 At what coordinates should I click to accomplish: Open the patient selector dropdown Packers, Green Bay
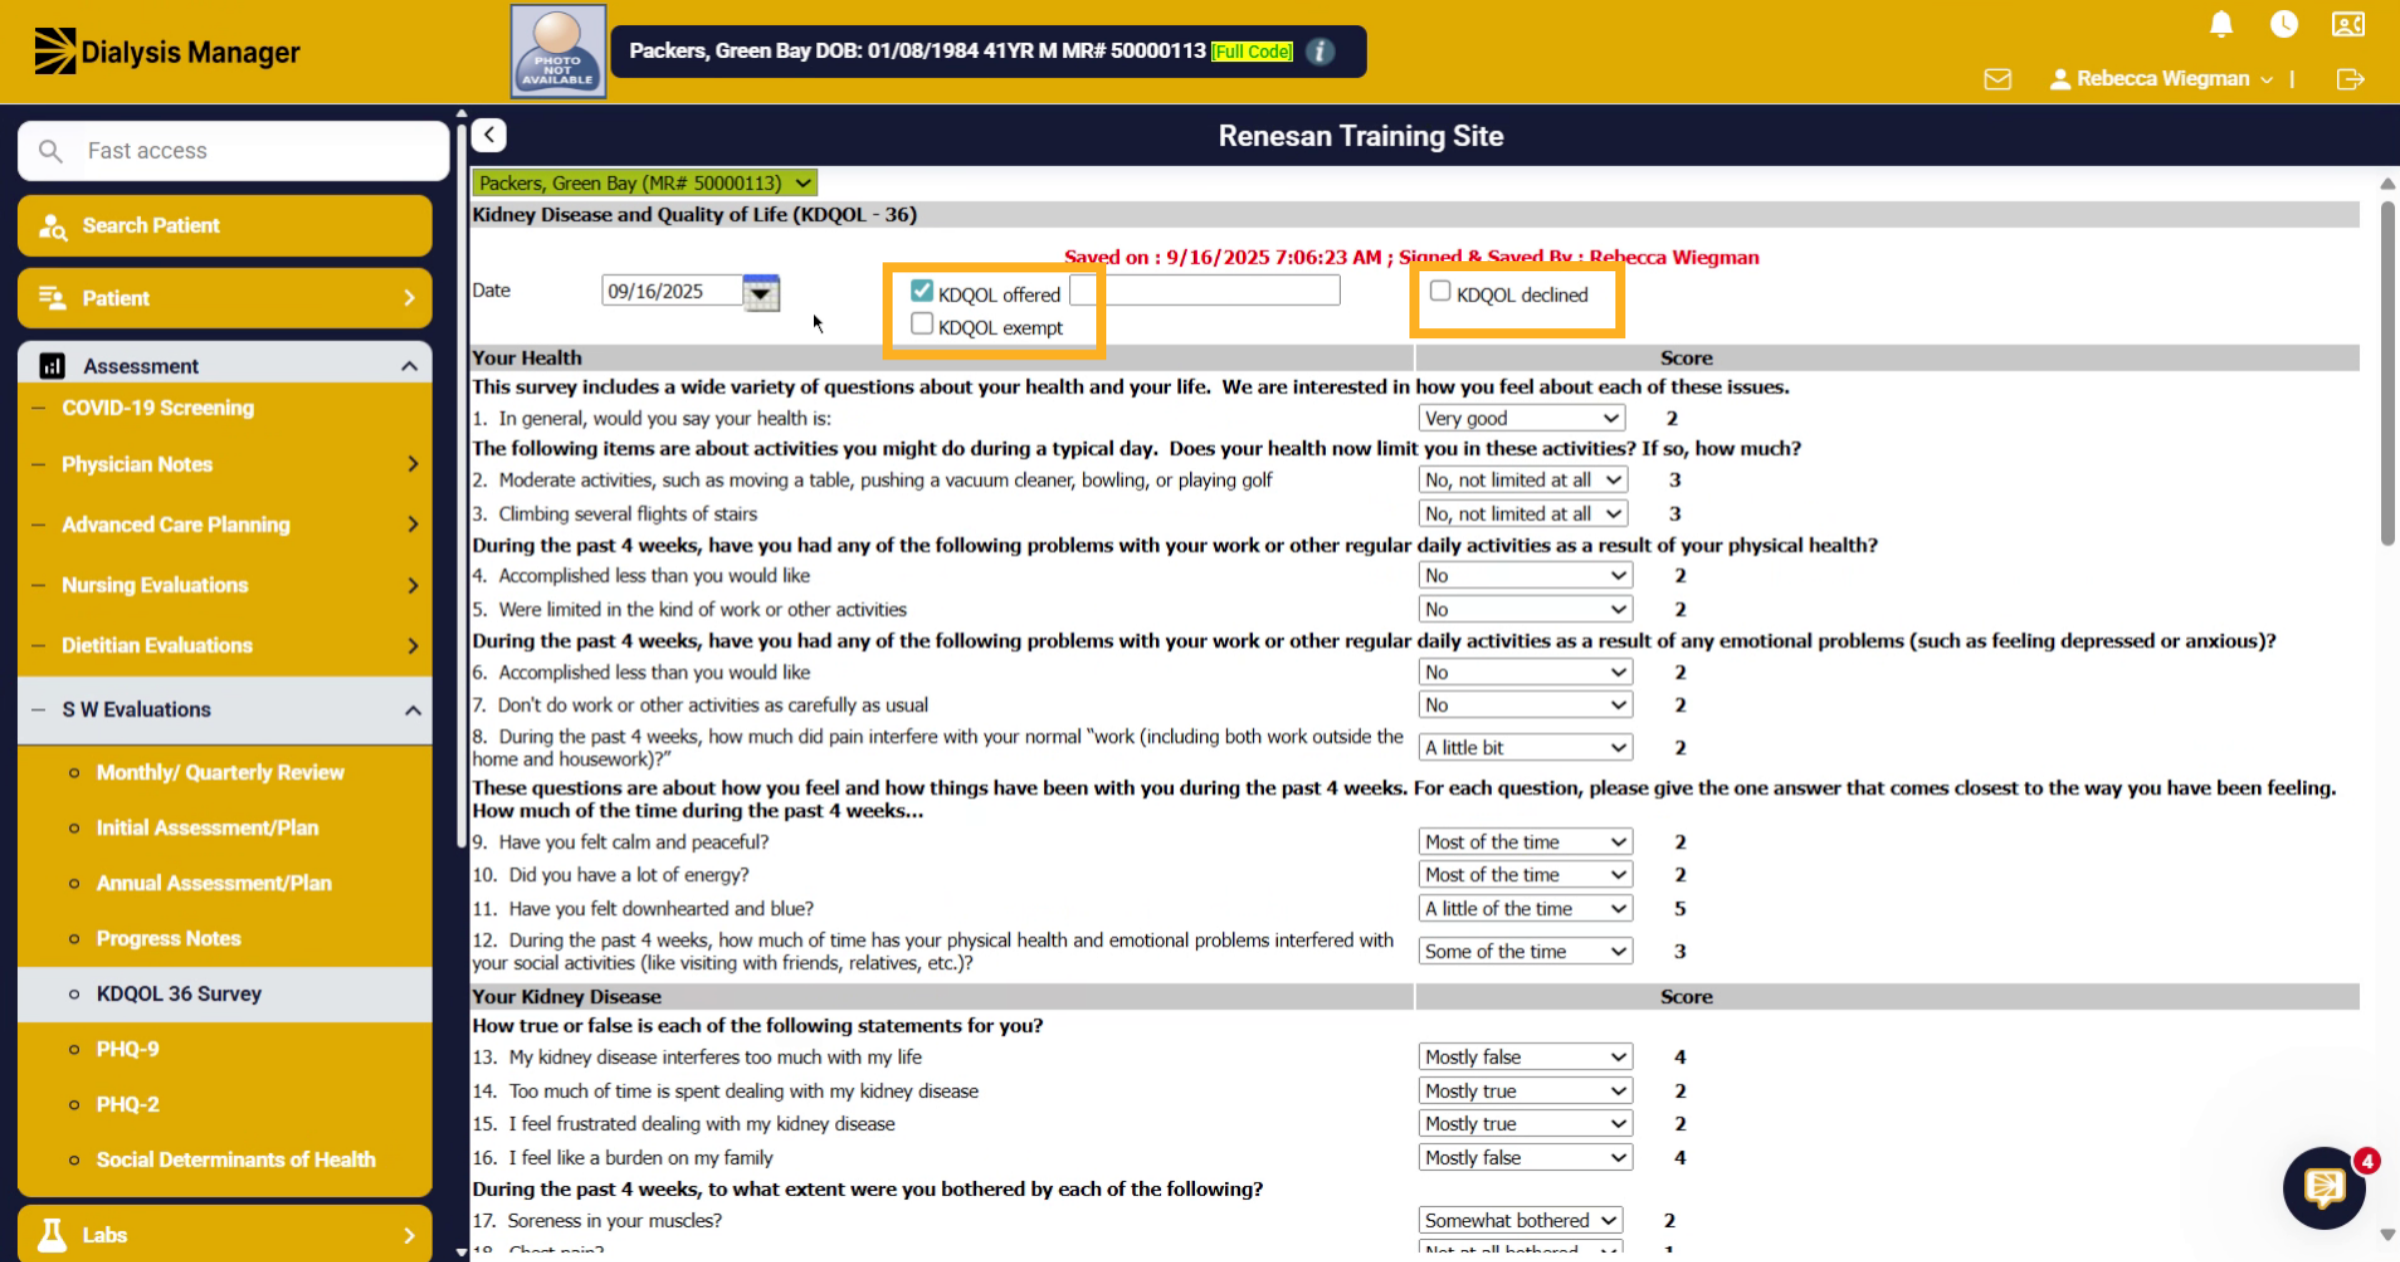[645, 183]
